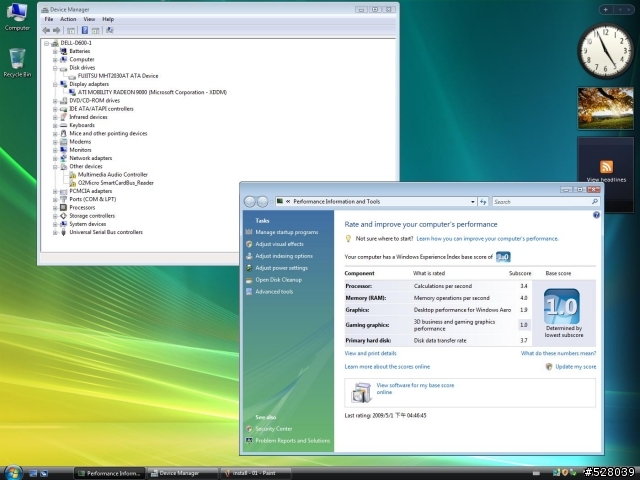Select the ATI MOBILITY RADEON 9000 adapter

152,92
